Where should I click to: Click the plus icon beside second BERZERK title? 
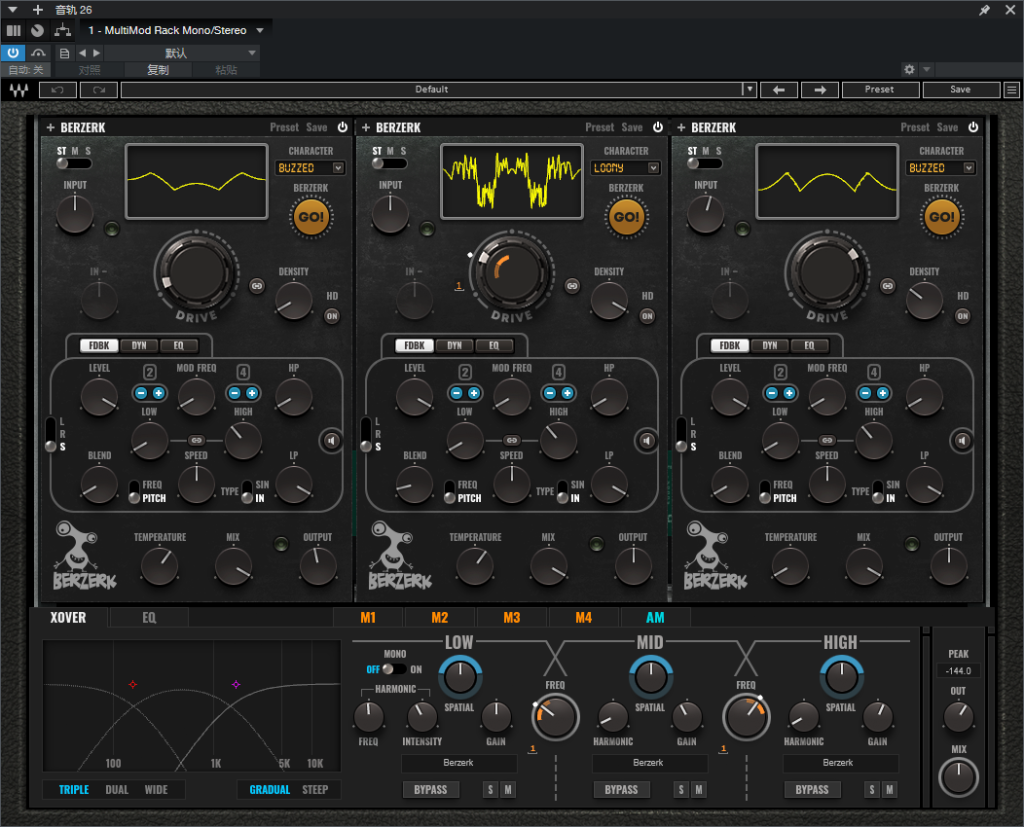(x=366, y=127)
